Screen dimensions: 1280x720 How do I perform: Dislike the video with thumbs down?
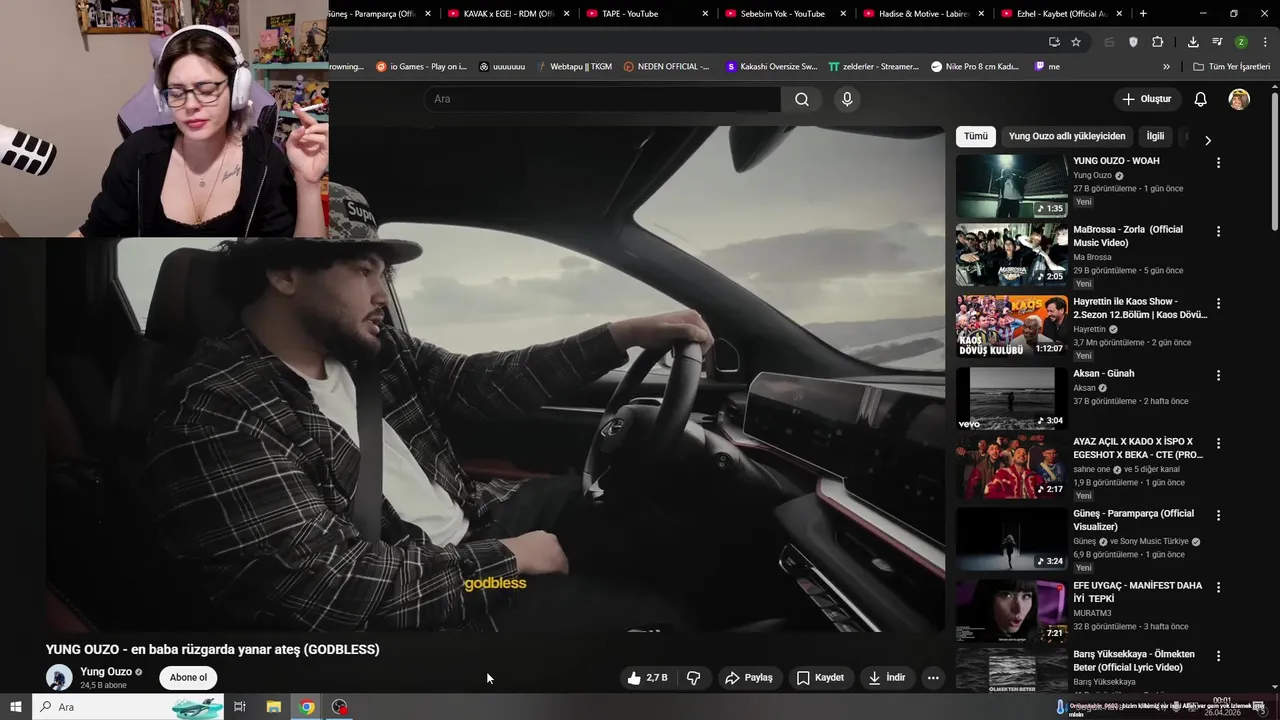pos(694,678)
